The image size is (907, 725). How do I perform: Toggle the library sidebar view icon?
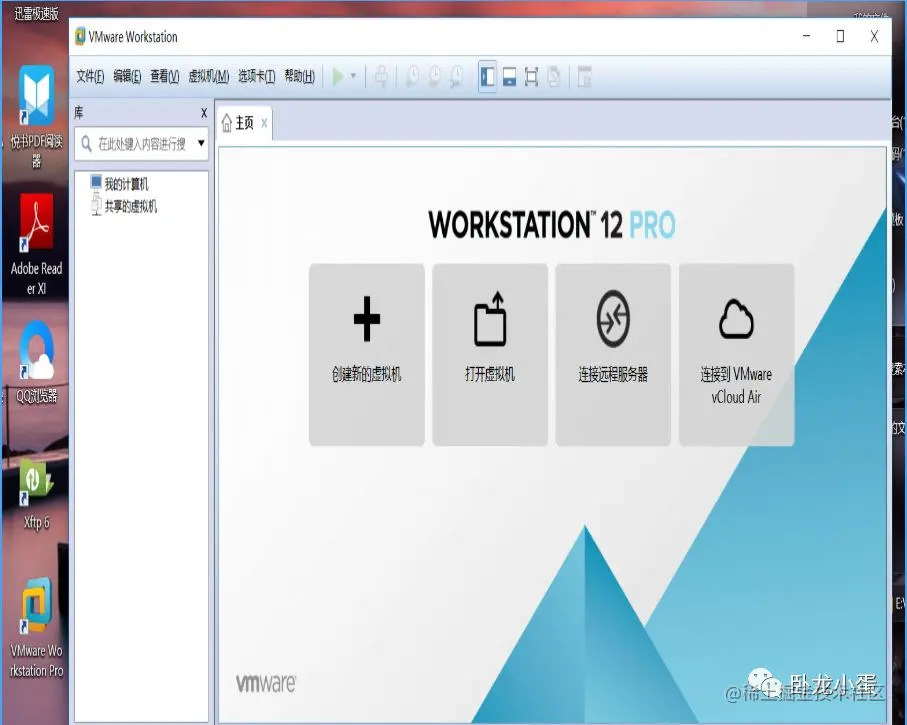click(x=488, y=76)
